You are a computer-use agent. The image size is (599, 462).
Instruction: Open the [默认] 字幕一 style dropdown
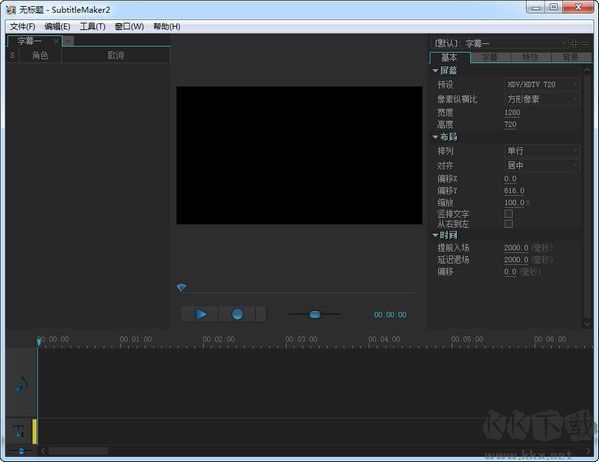(500, 43)
